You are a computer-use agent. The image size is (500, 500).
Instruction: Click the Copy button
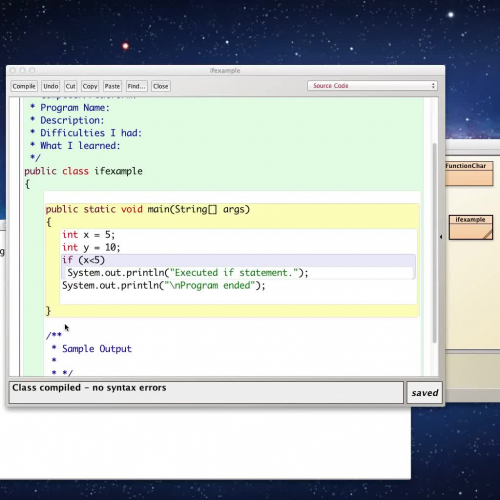90,86
